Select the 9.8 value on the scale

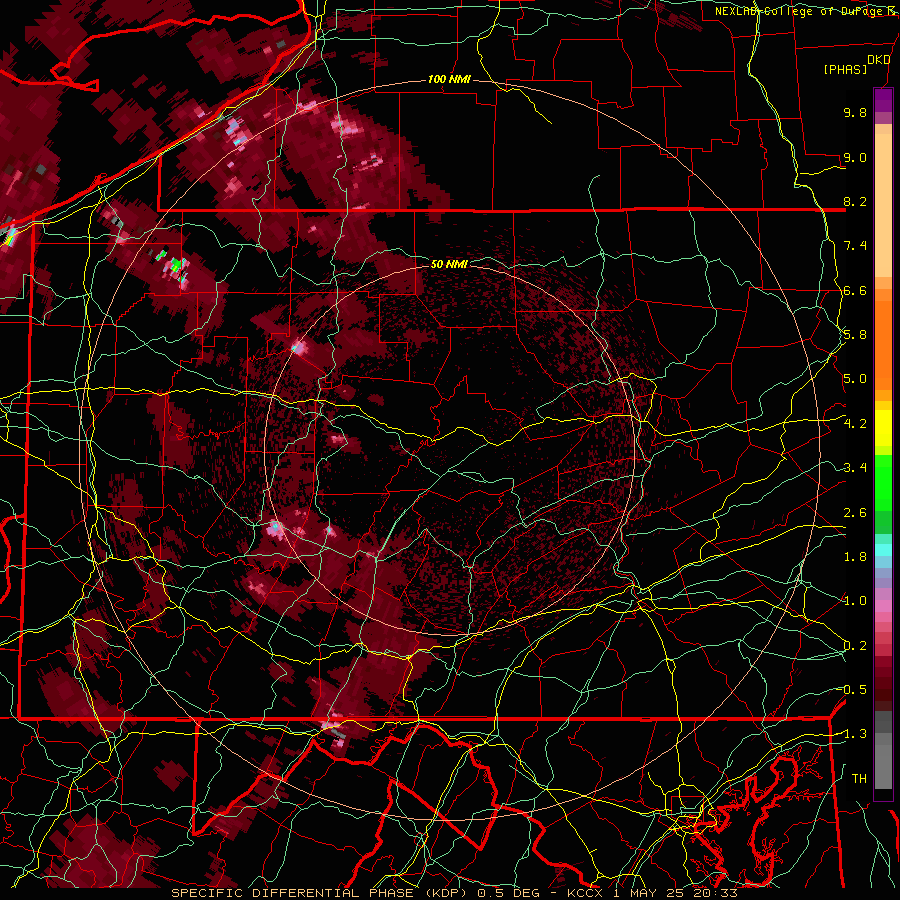click(855, 112)
